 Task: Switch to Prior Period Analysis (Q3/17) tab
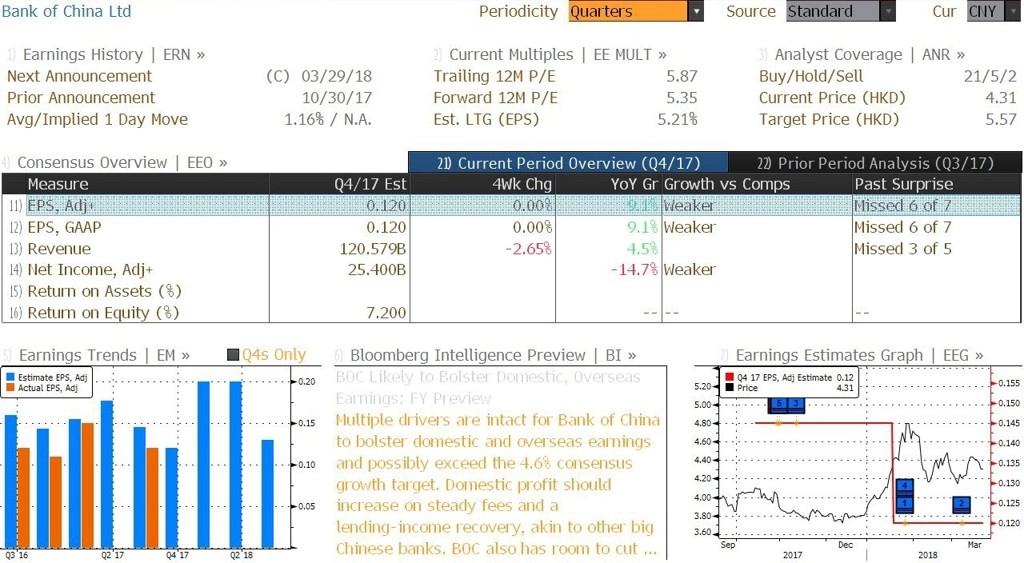tap(875, 163)
